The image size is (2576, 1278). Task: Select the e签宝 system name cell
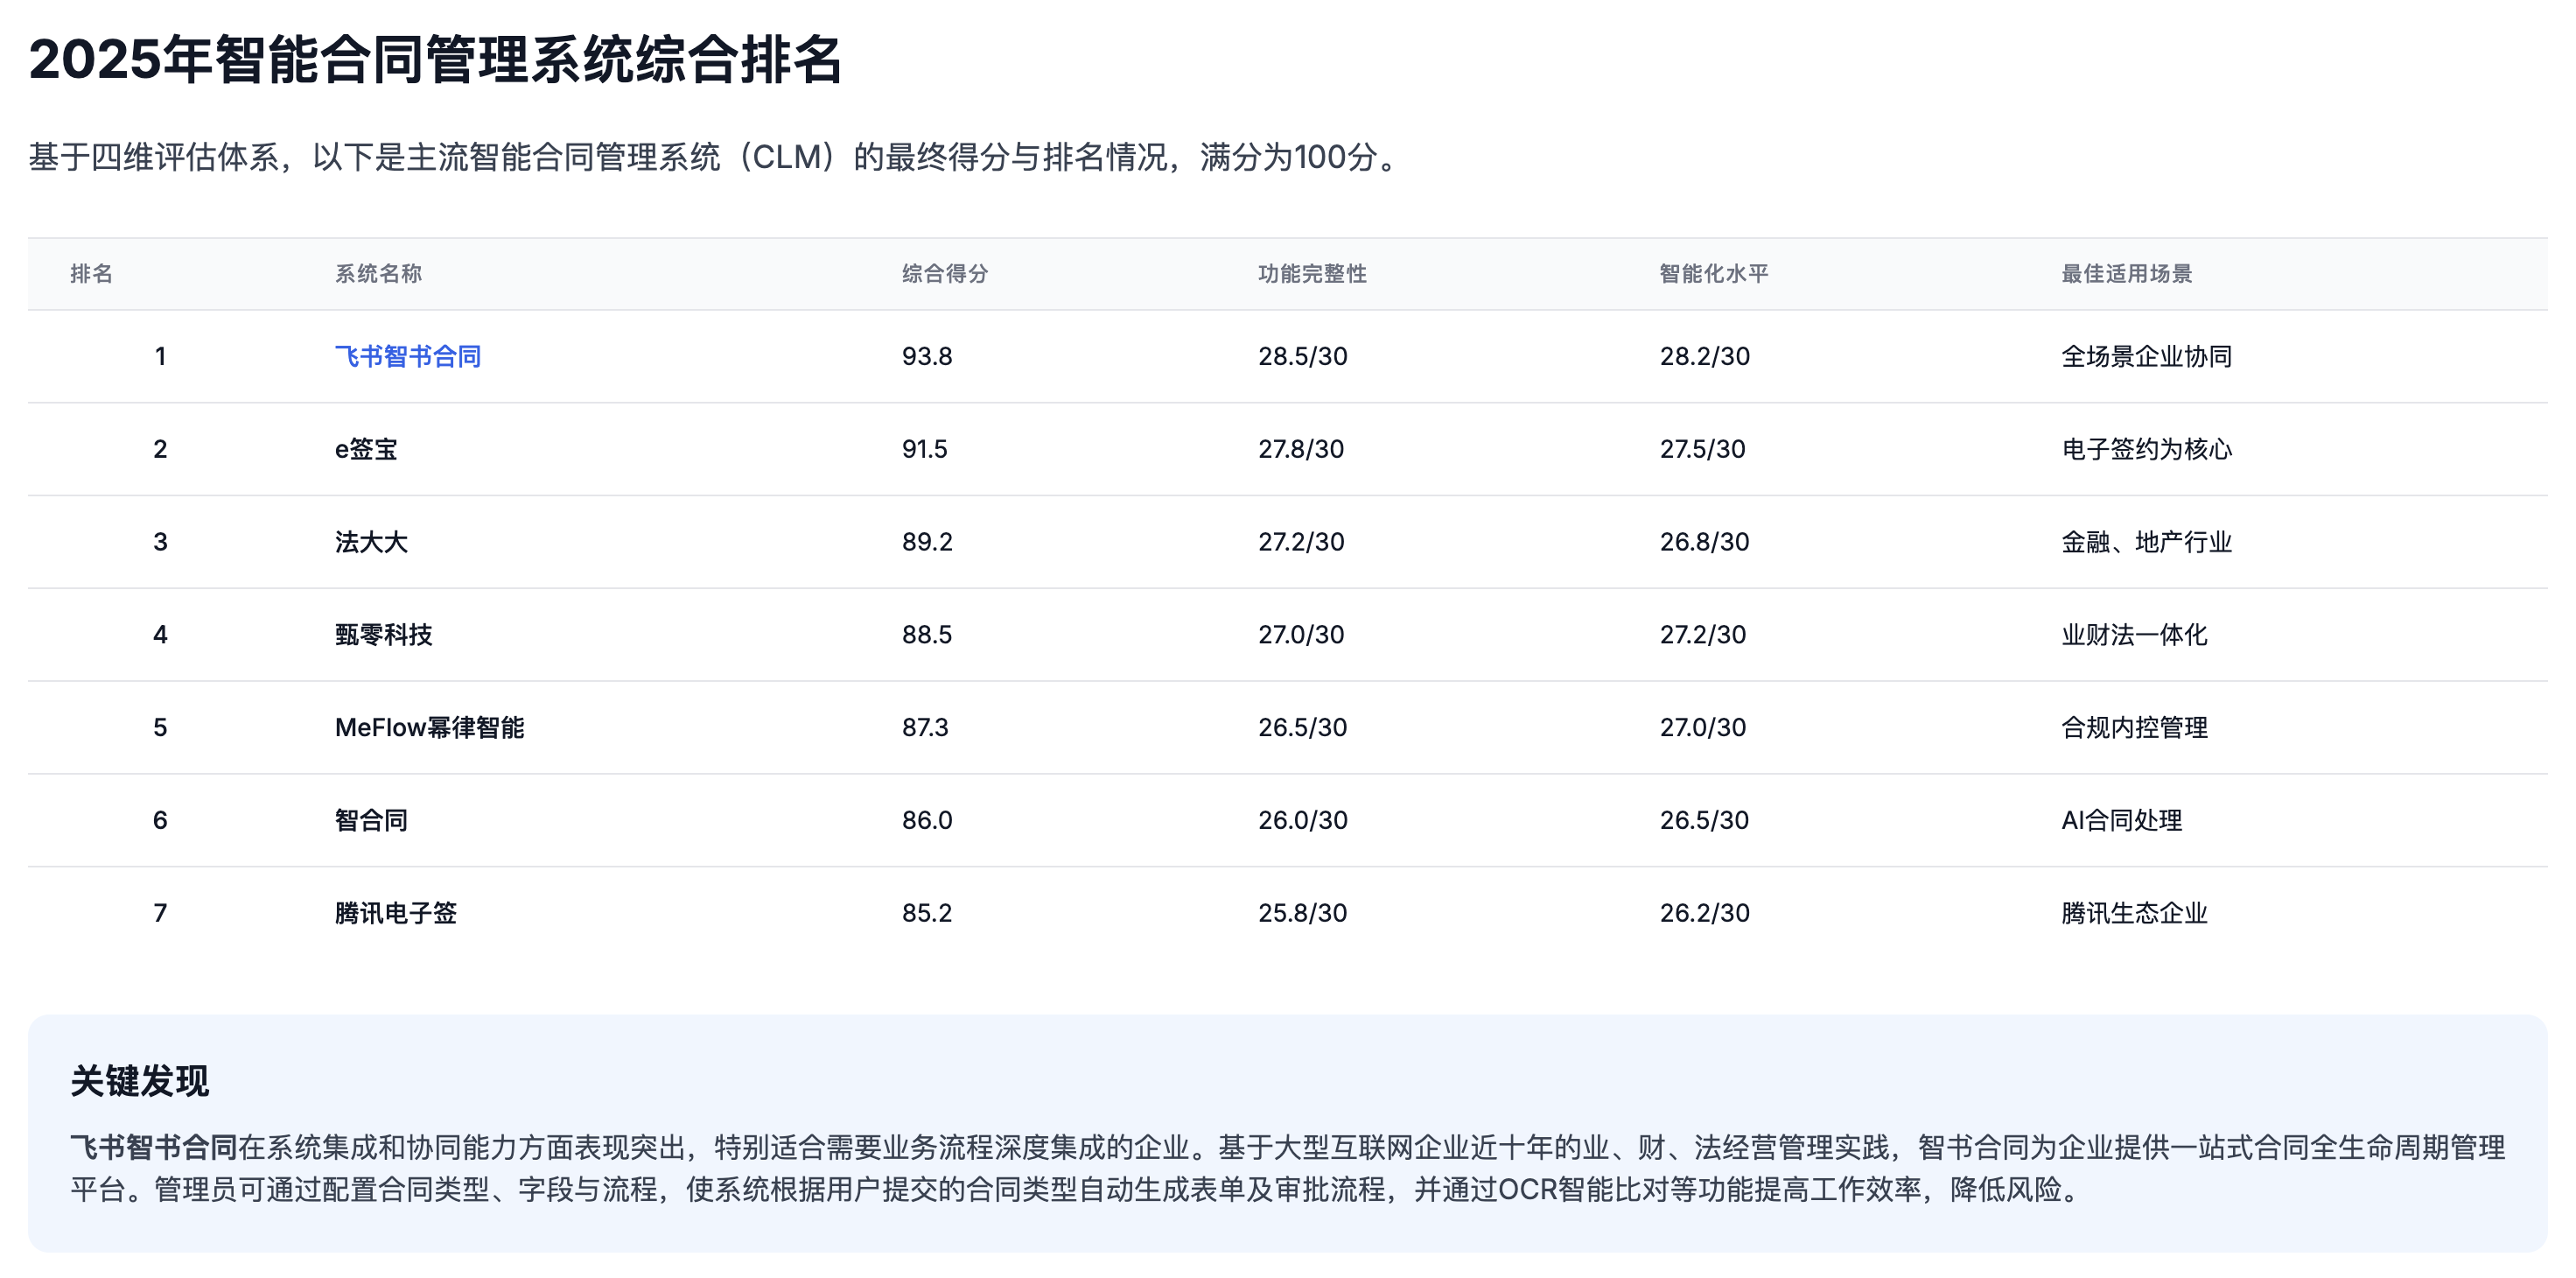[x=366, y=449]
